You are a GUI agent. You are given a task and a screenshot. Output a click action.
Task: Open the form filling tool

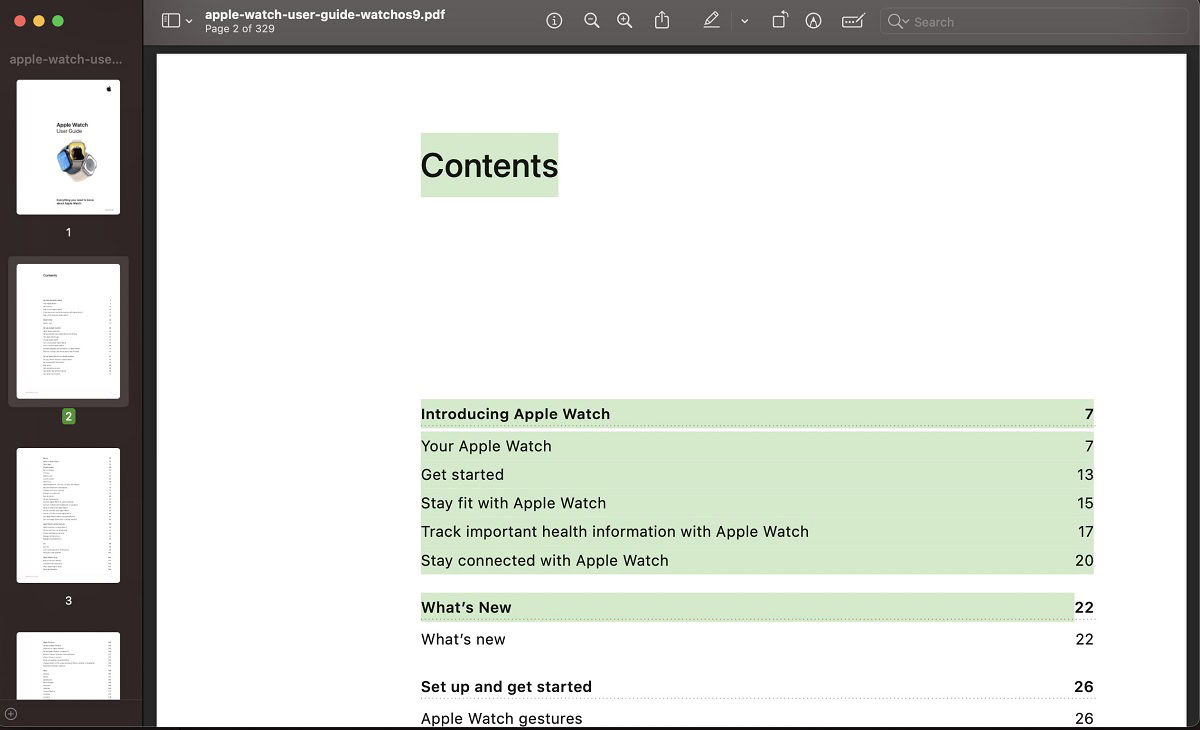coord(853,21)
